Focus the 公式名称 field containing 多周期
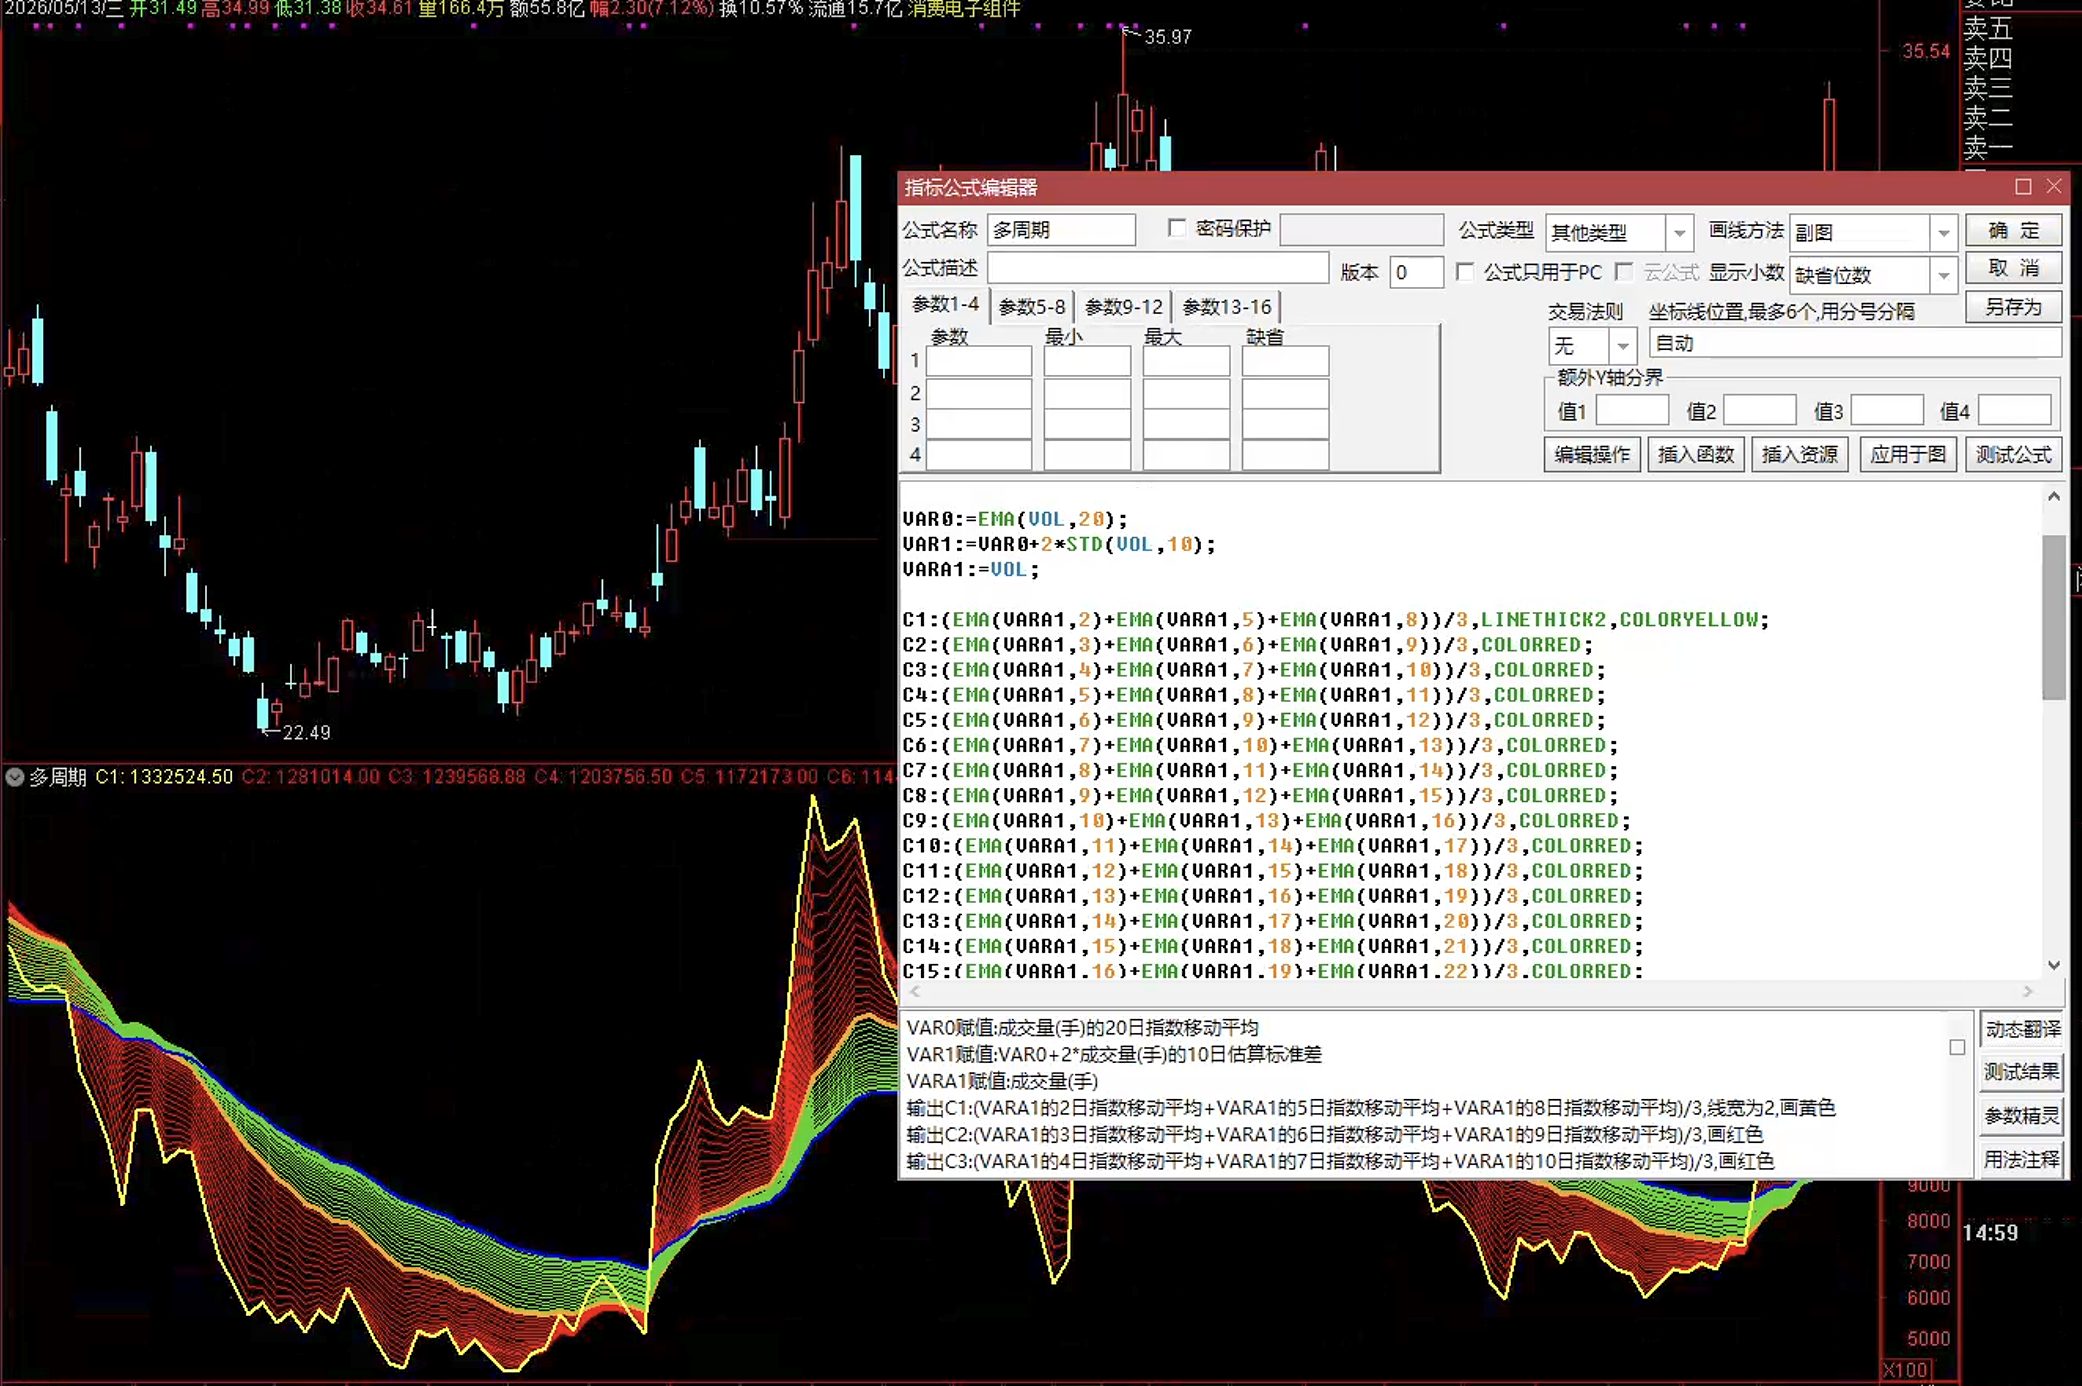This screenshot has height=1386, width=2082. (1061, 230)
